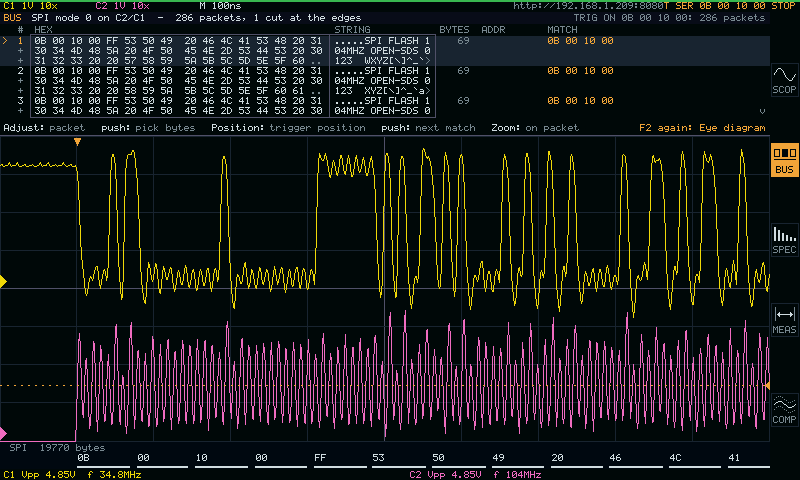Open the MEAS measurement mode
This screenshot has width=800, height=480.
(x=784, y=320)
